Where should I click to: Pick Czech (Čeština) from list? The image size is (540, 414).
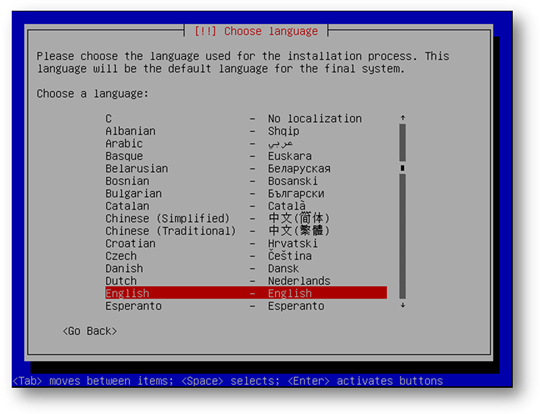pos(246,256)
